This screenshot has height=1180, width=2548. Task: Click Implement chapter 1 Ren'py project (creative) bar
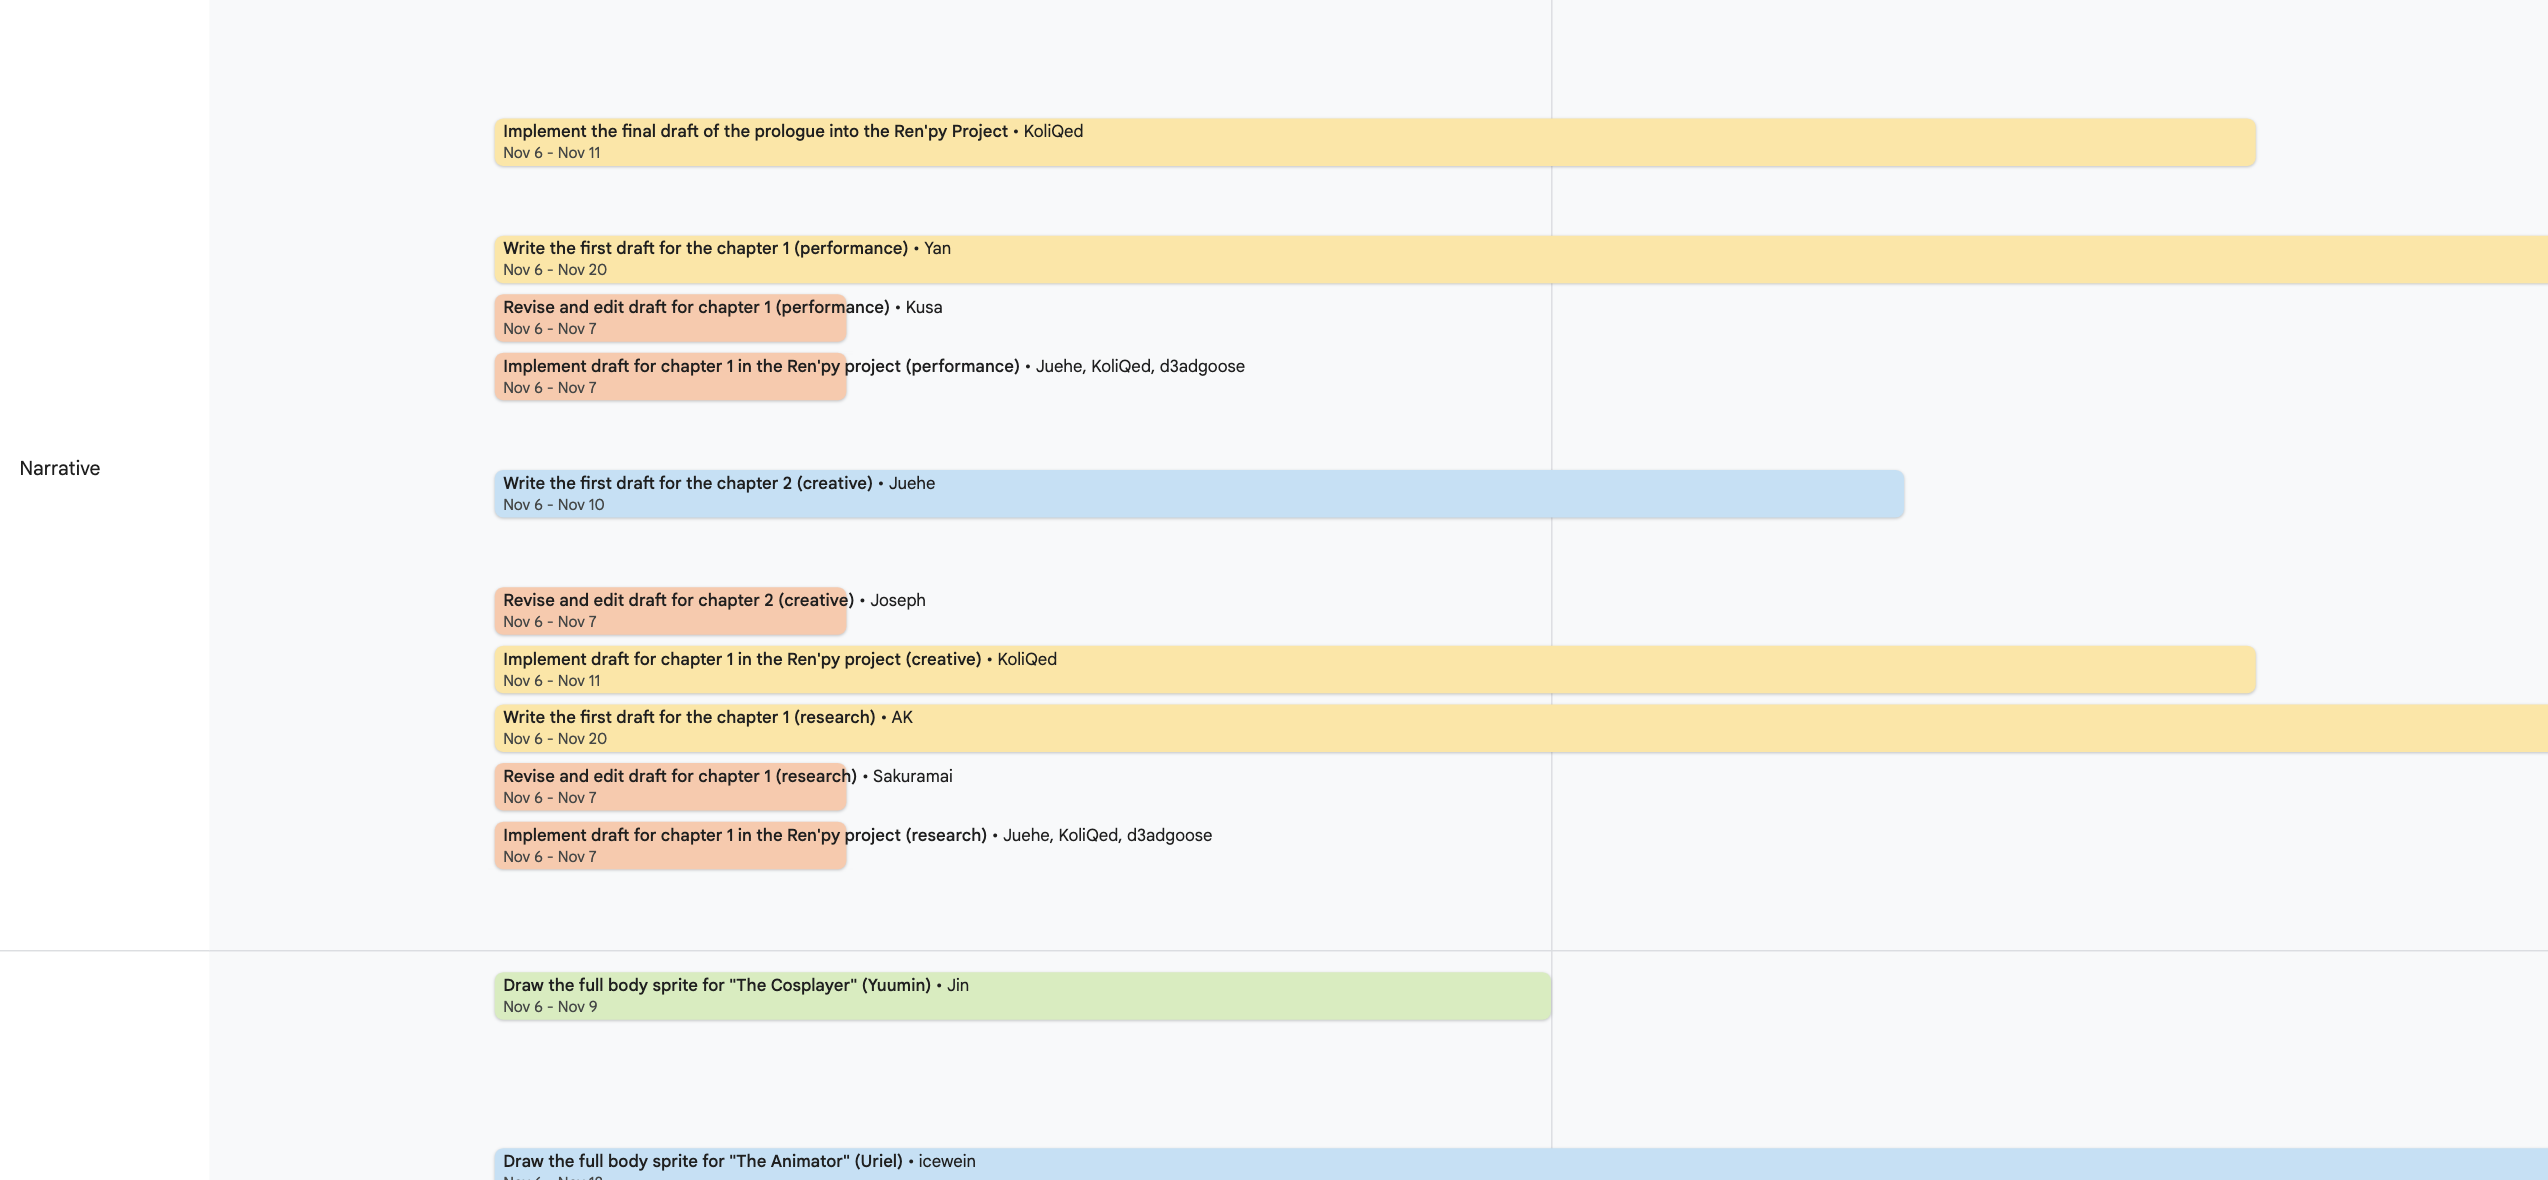(1375, 670)
